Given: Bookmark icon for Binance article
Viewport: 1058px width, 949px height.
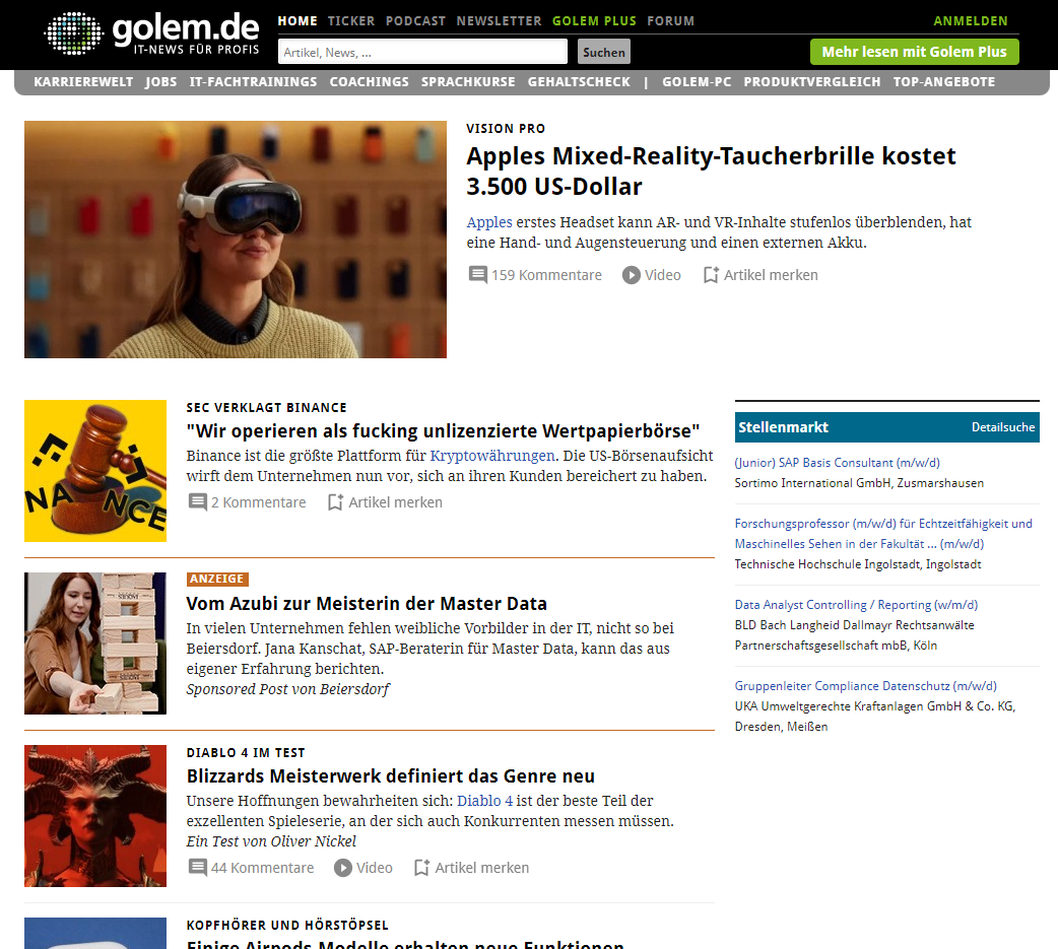Looking at the screenshot, I should (x=335, y=502).
